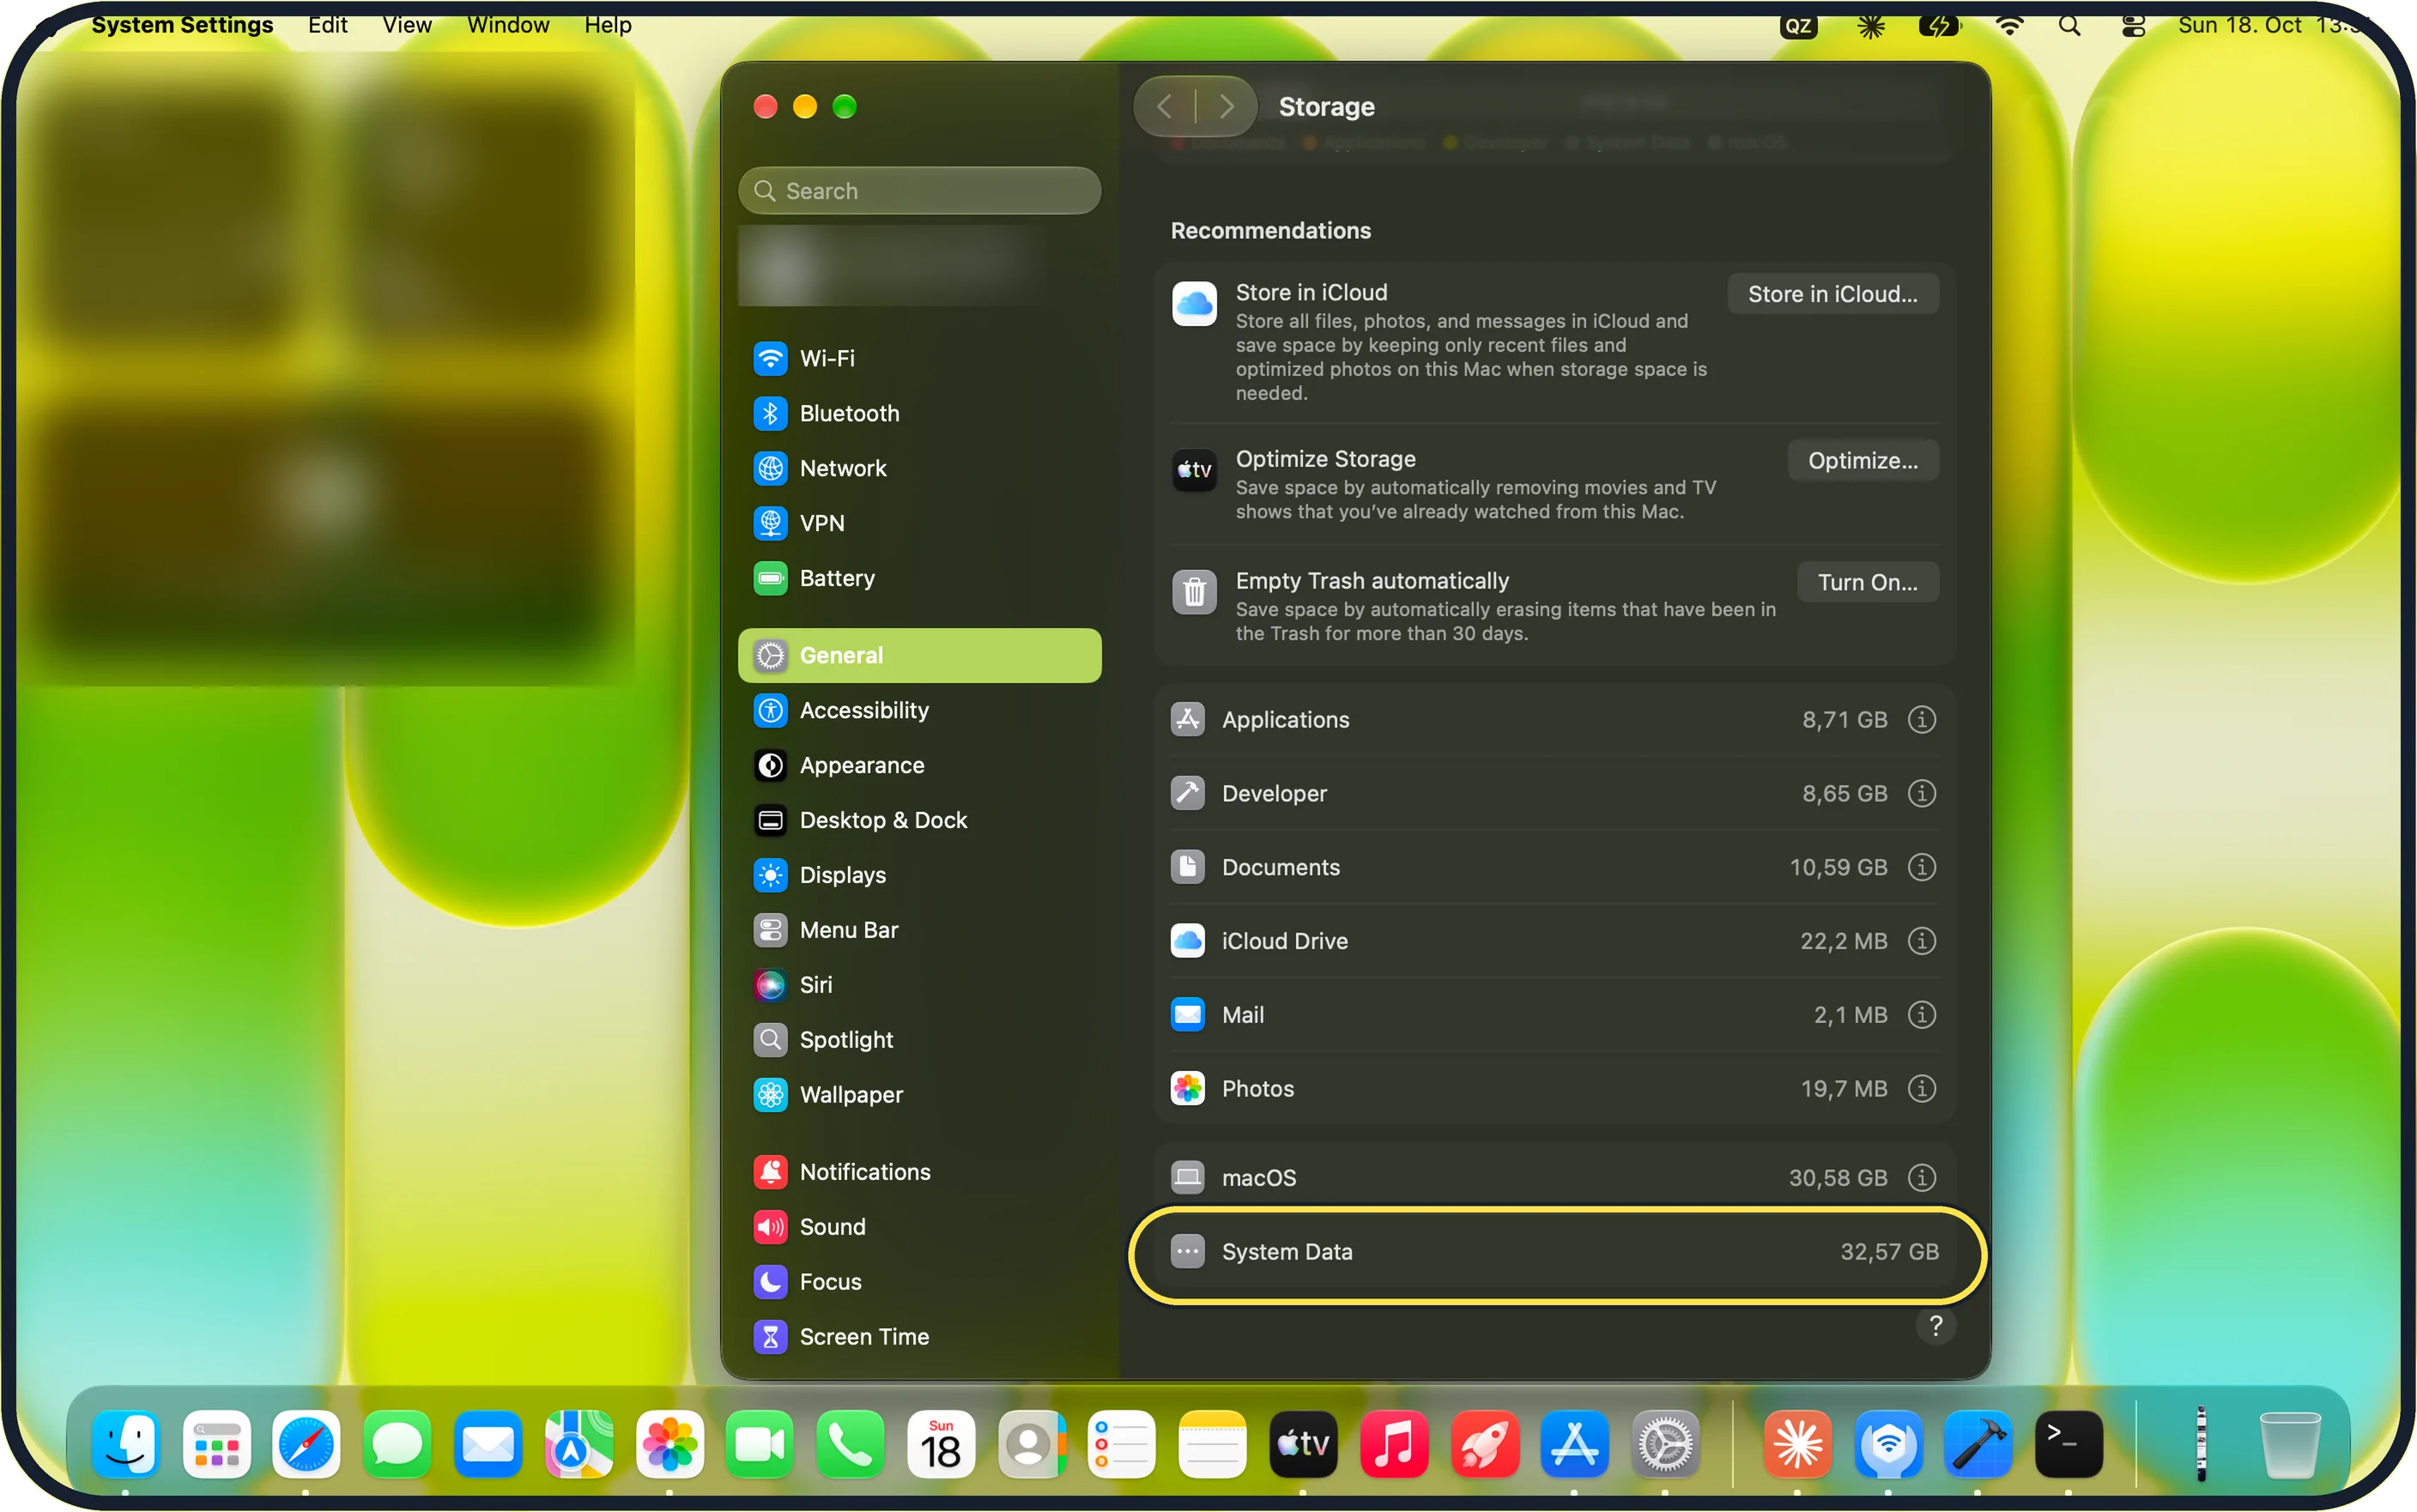Open Trash in the Dock
The image size is (2417, 1512).
[x=2289, y=1444]
